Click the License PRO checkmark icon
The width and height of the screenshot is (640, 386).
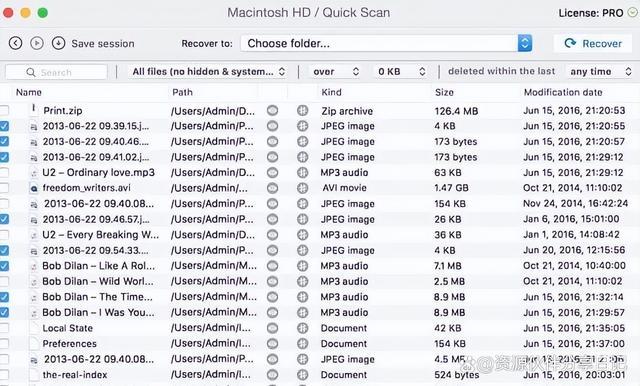(x=632, y=12)
